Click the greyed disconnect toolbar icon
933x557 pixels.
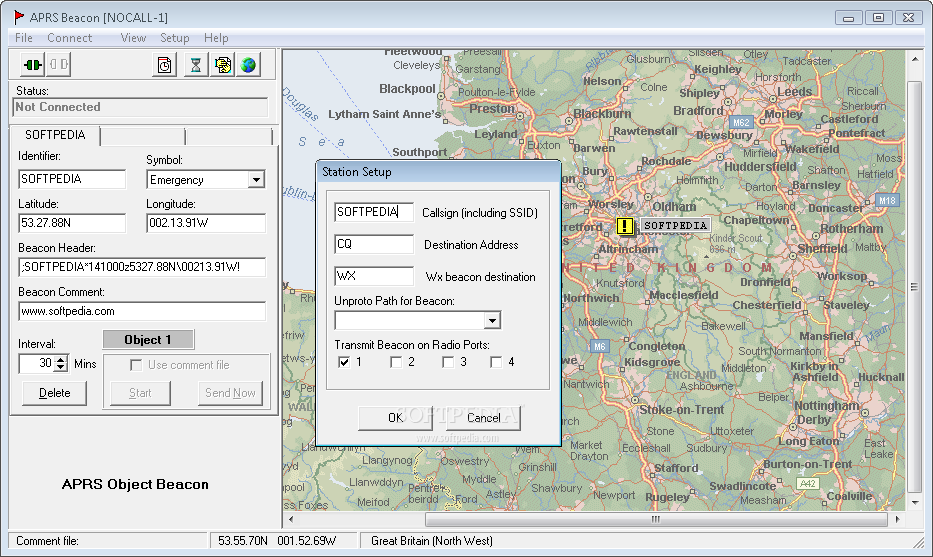58,64
